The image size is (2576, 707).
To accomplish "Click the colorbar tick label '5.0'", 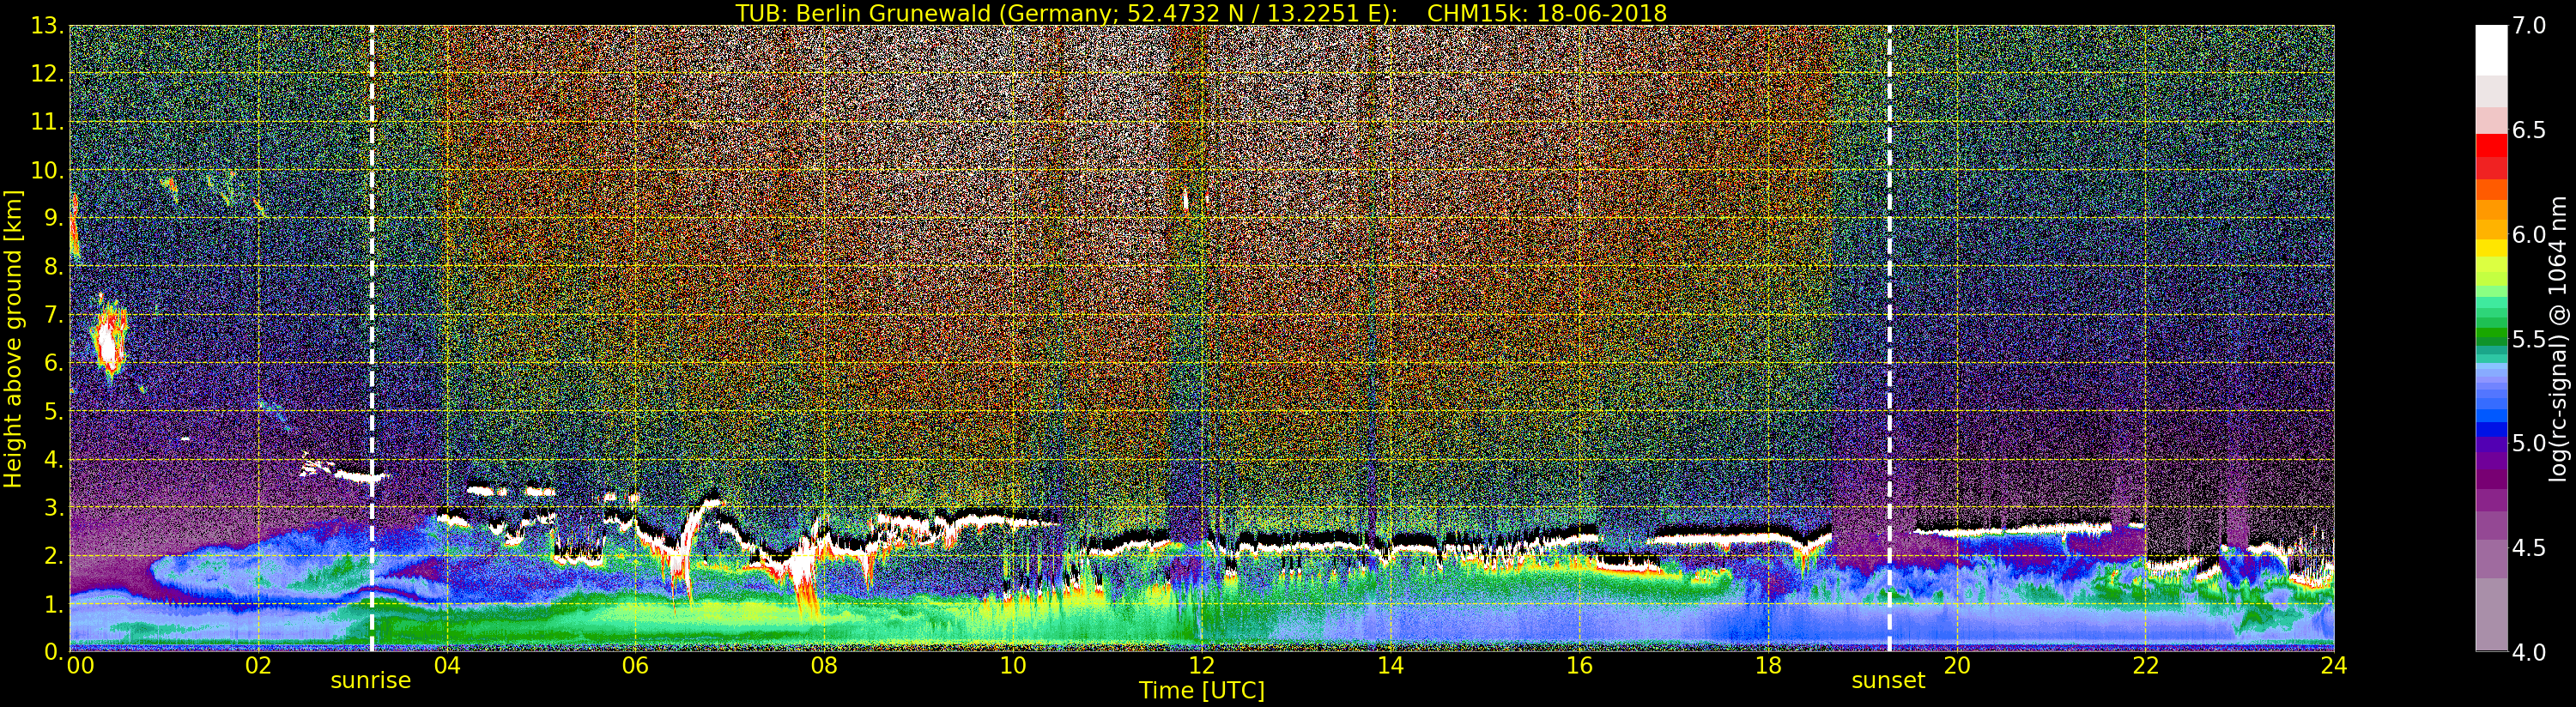I will [2530, 443].
